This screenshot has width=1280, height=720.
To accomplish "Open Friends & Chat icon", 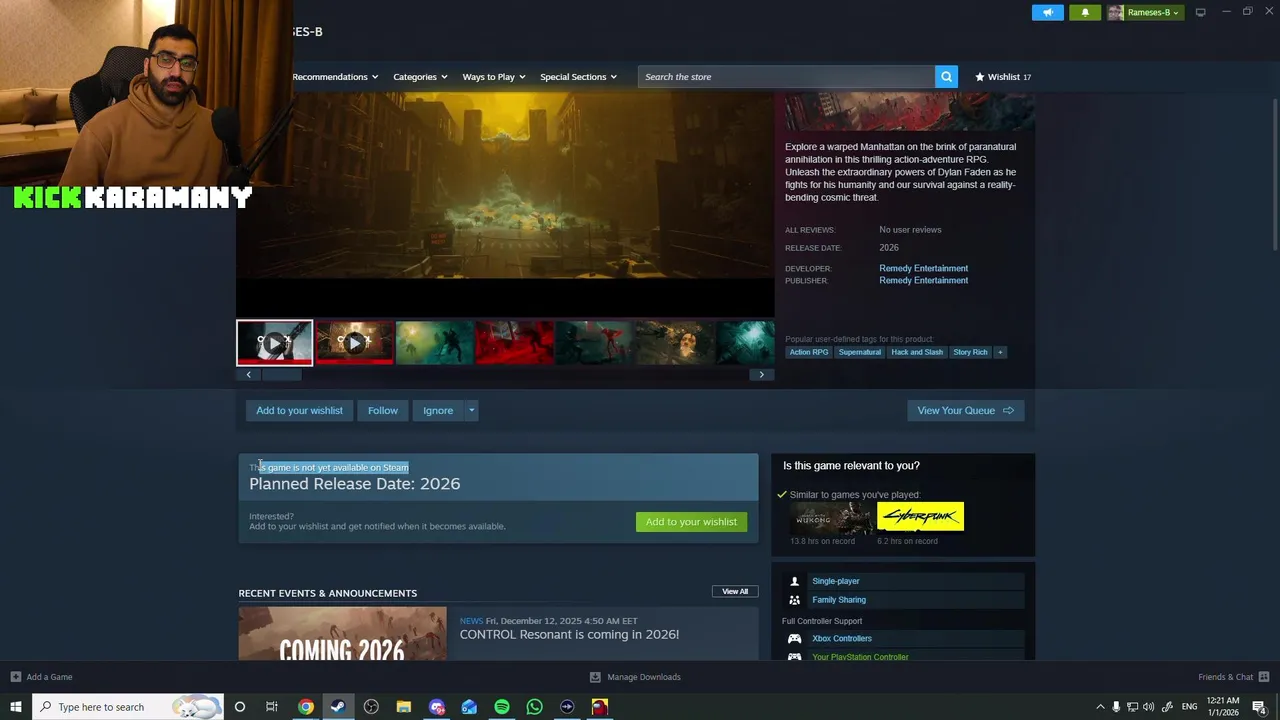I will click(1264, 677).
